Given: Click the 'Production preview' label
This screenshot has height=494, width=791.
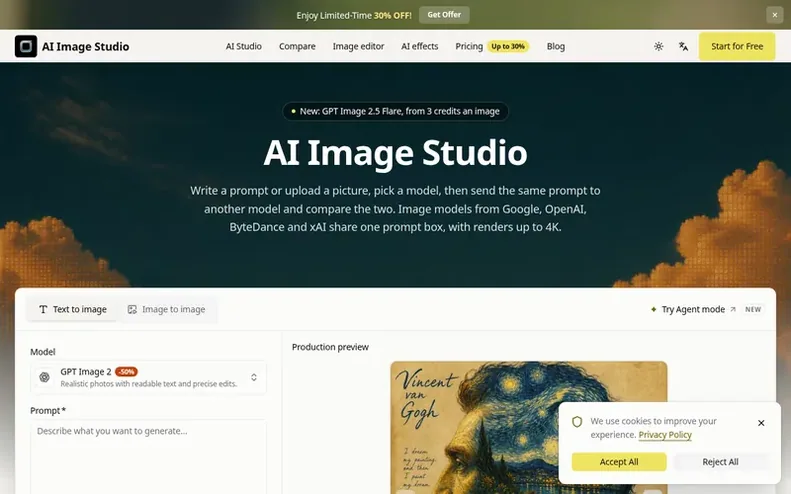Looking at the screenshot, I should [x=330, y=347].
